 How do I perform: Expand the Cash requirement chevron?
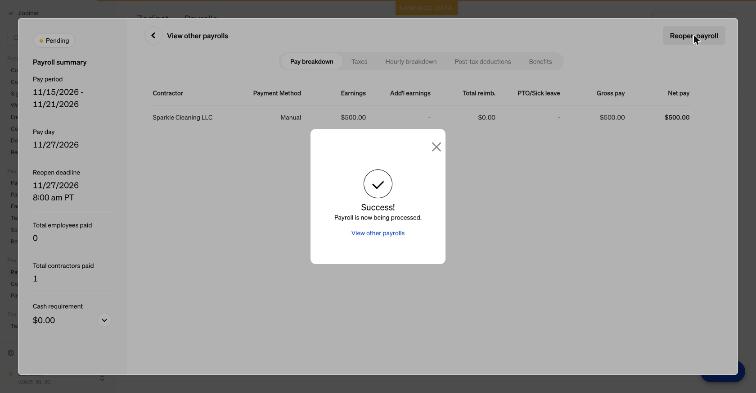pos(104,320)
